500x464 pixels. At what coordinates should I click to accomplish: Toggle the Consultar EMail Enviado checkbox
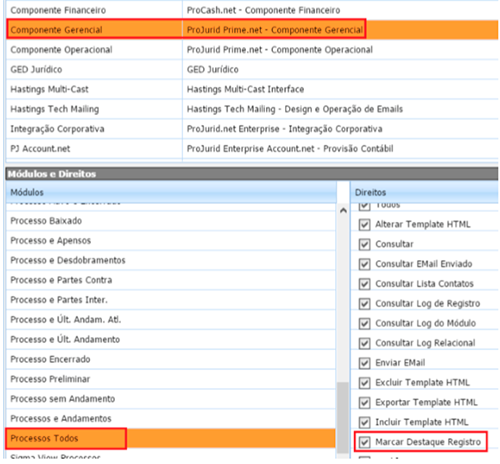[x=364, y=264]
